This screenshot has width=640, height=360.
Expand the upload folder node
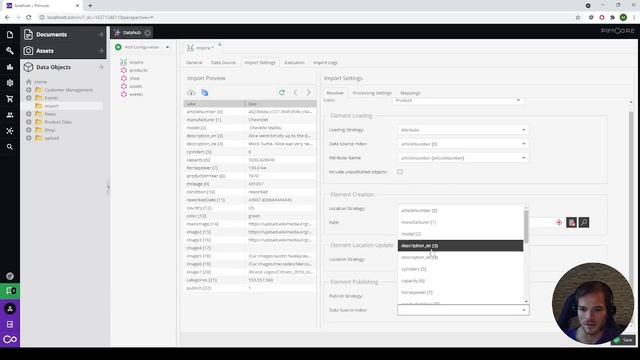click(29, 138)
